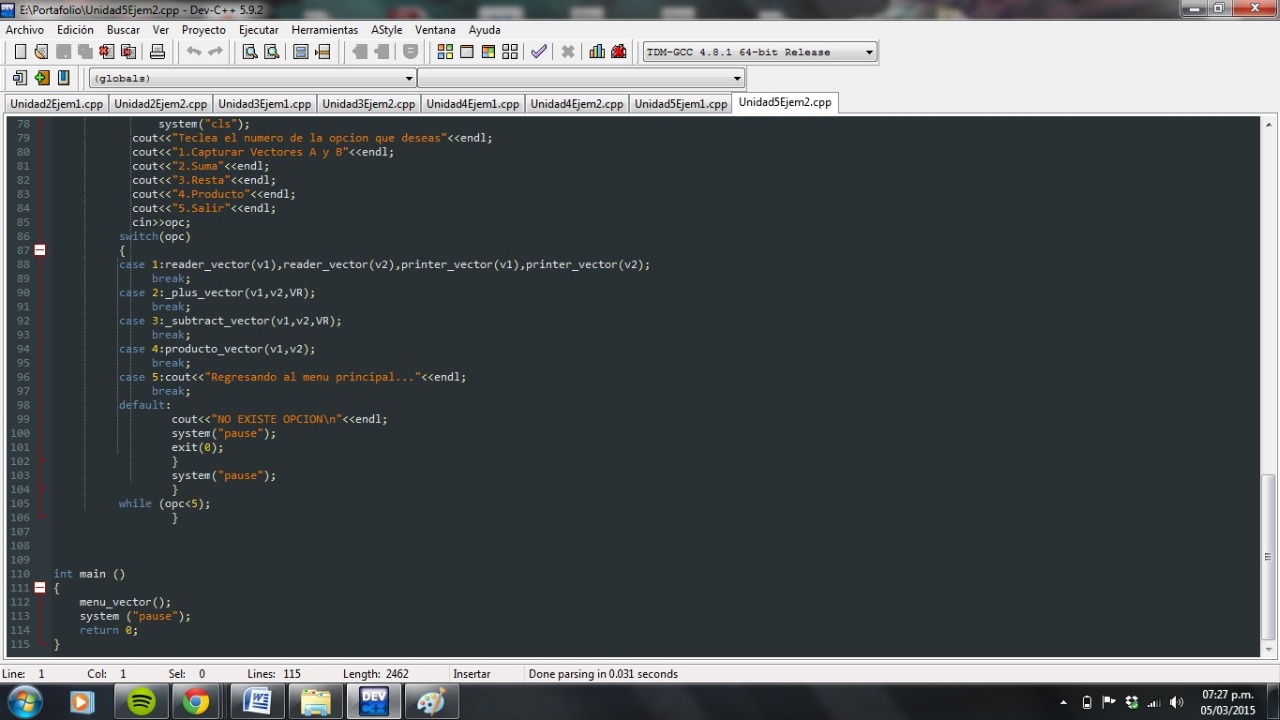
Task: Click the Rebuild All icon
Action: click(510, 52)
